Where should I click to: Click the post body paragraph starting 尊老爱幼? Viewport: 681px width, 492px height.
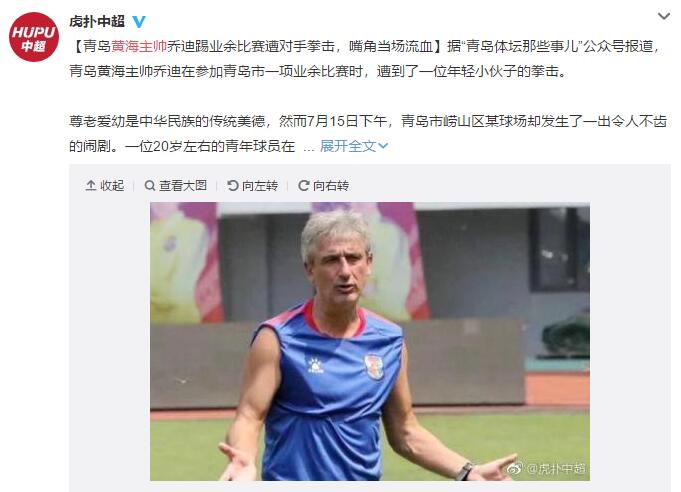pyautogui.click(x=367, y=133)
